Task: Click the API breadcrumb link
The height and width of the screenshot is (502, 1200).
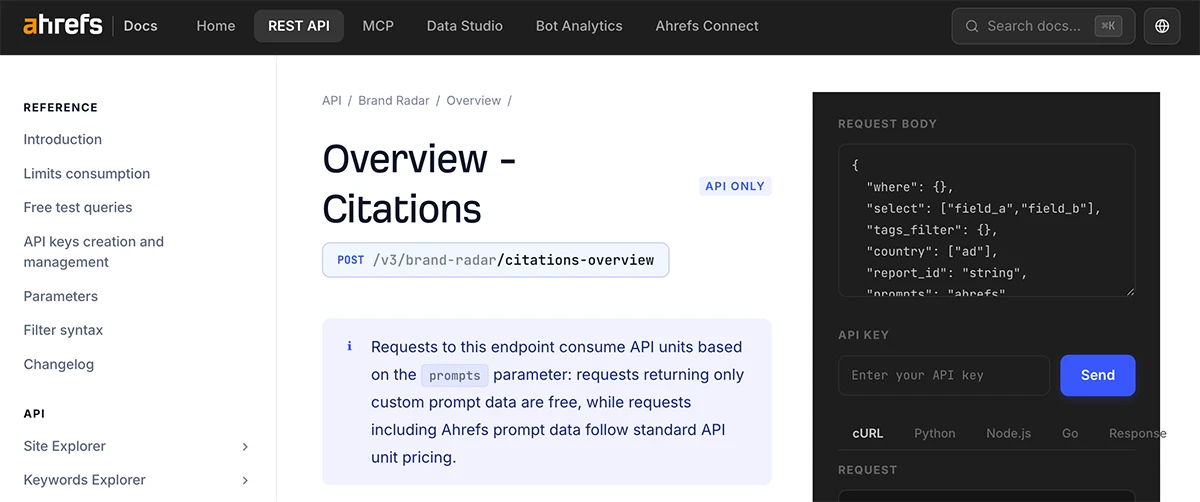Action: pos(332,101)
